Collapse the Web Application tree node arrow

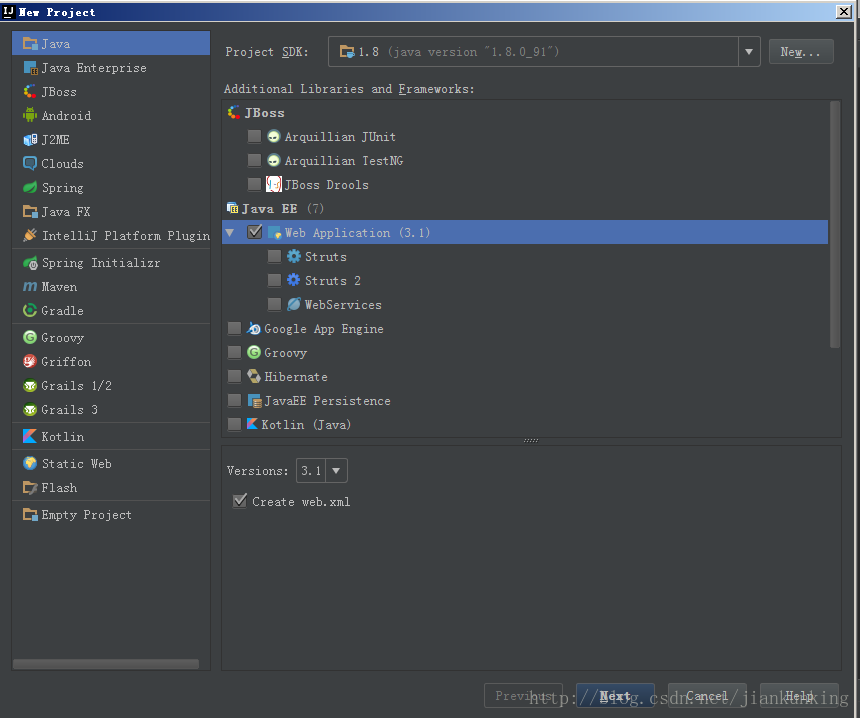point(230,233)
